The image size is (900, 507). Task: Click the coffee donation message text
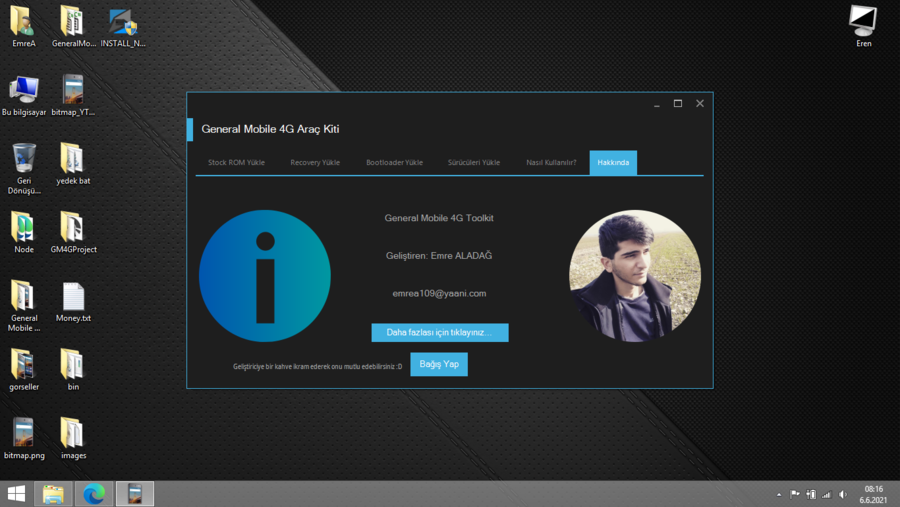pyautogui.click(x=317, y=366)
